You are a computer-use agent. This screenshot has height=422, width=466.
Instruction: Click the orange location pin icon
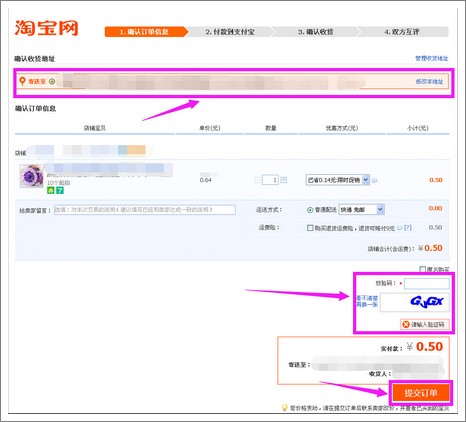pos(22,81)
